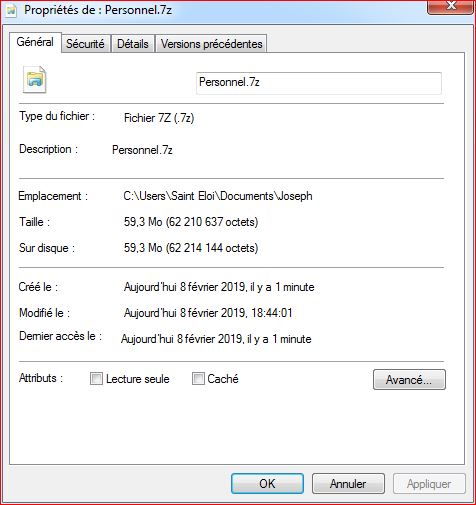Viewport: 476px width, 505px height.
Task: Switch to the Sécurité tab
Action: pyautogui.click(x=85, y=44)
